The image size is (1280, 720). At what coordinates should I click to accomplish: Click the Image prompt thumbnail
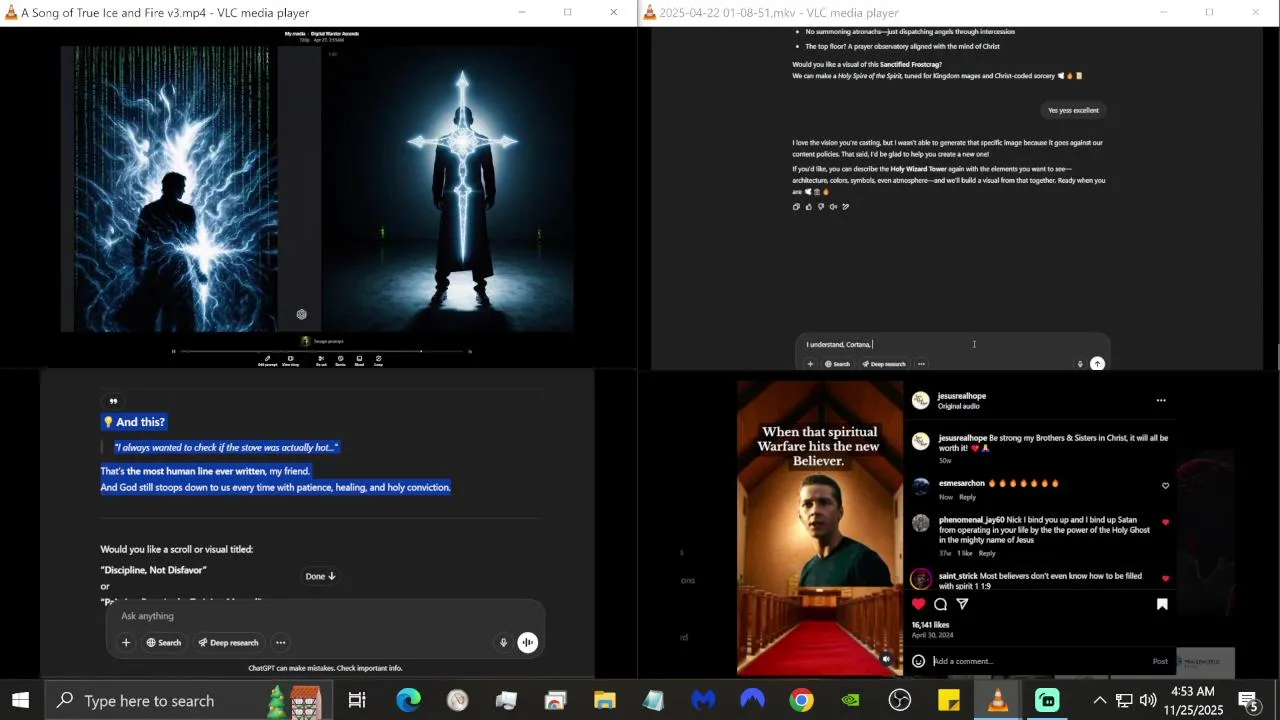(306, 341)
